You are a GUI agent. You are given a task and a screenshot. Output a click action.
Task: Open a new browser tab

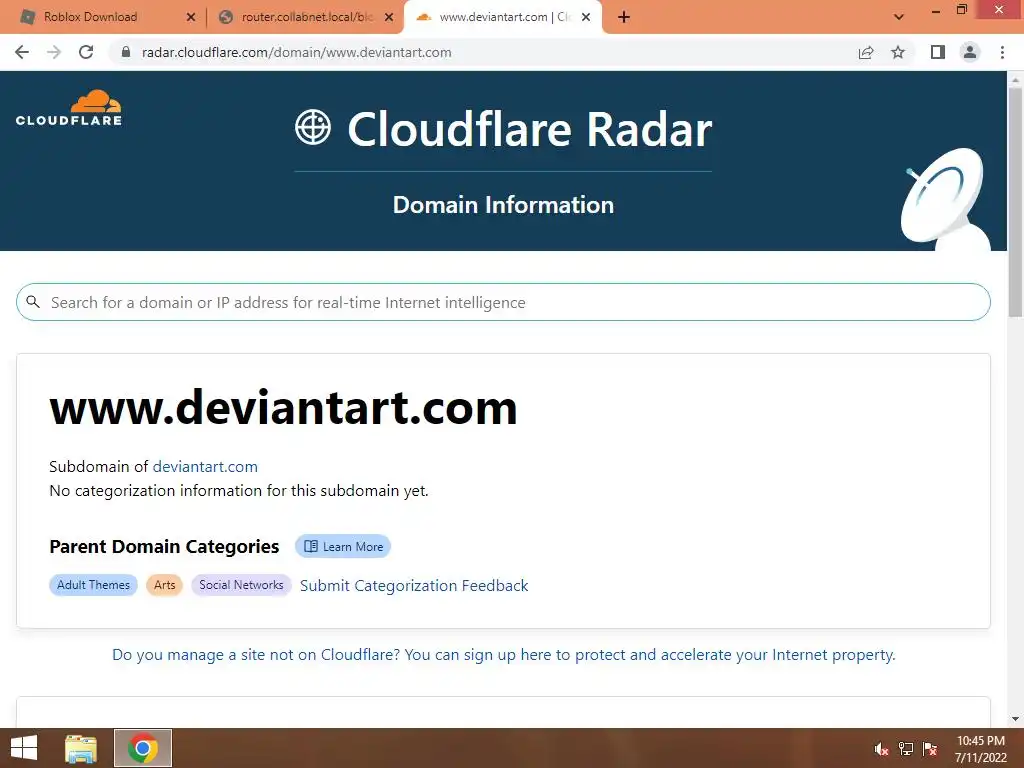(x=624, y=17)
